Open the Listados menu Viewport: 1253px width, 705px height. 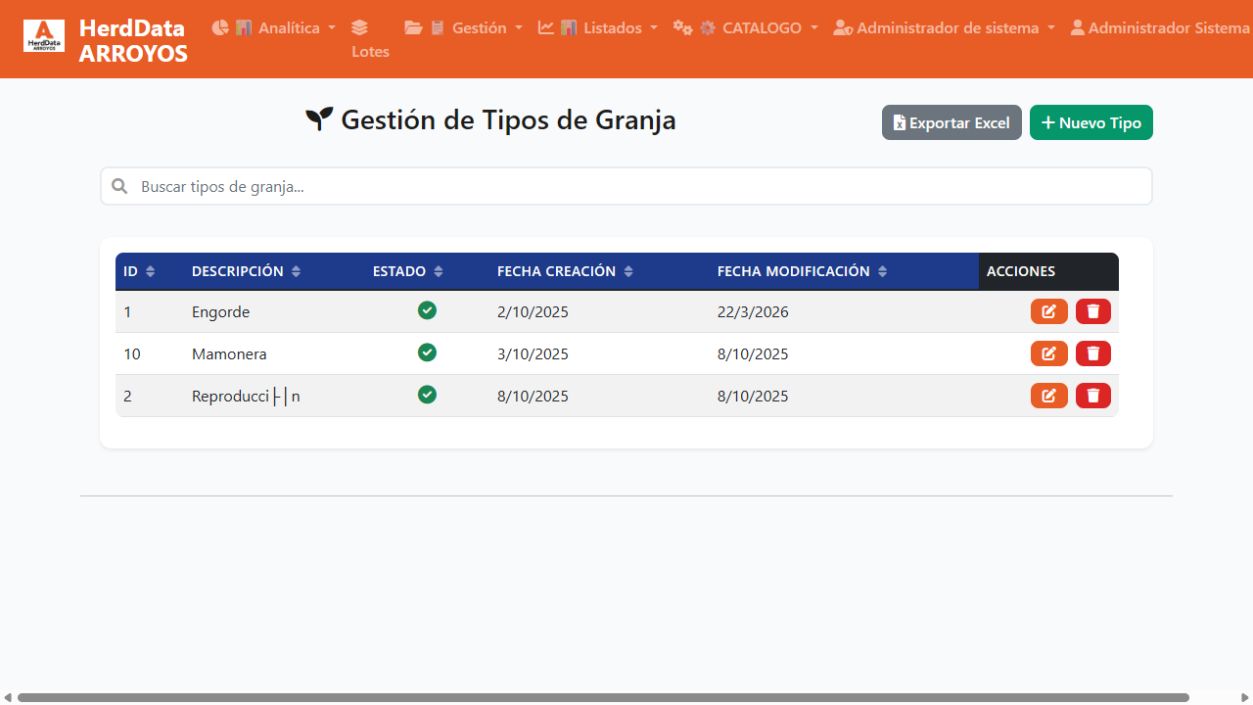(597, 28)
